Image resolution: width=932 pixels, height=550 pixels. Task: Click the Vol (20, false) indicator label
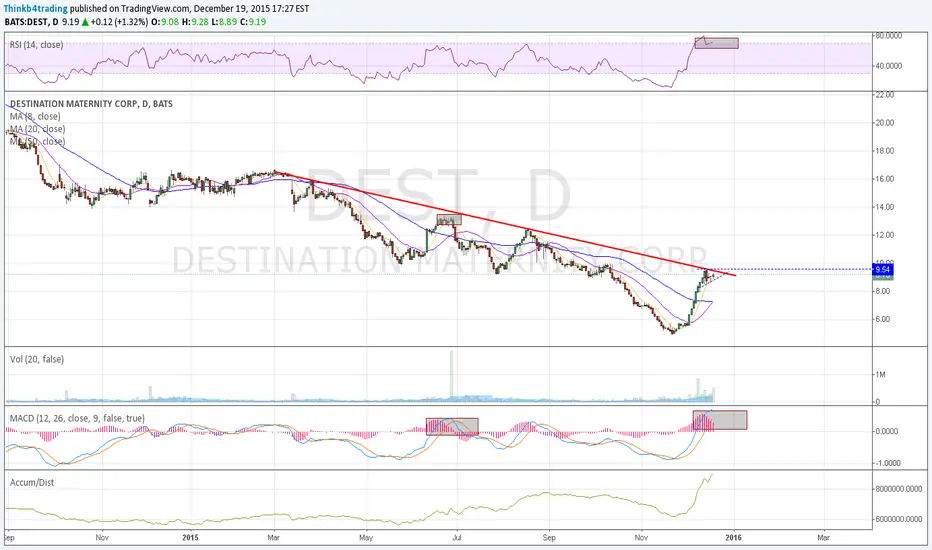pyautogui.click(x=37, y=359)
